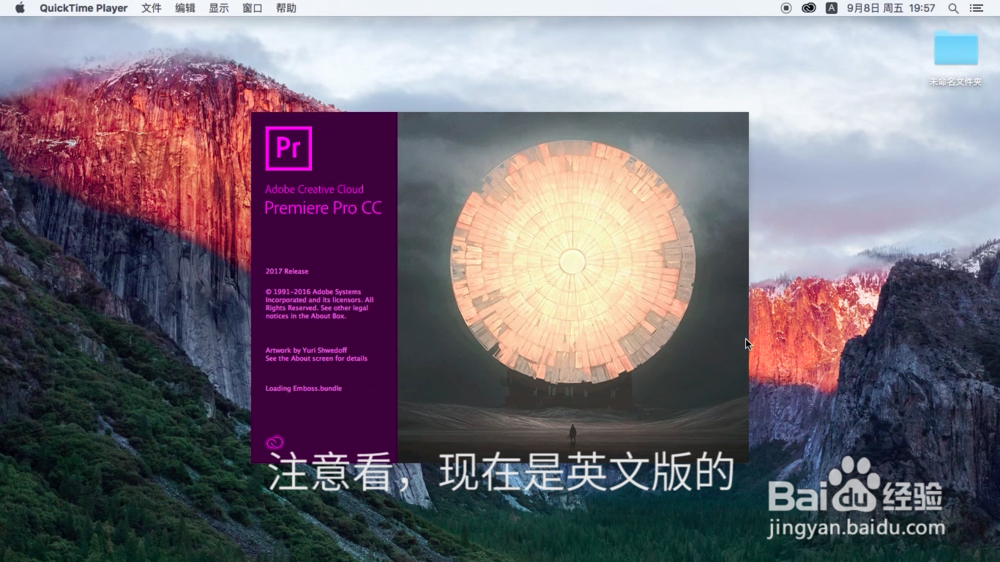Click the Premiere Pro CC title text

click(x=323, y=208)
